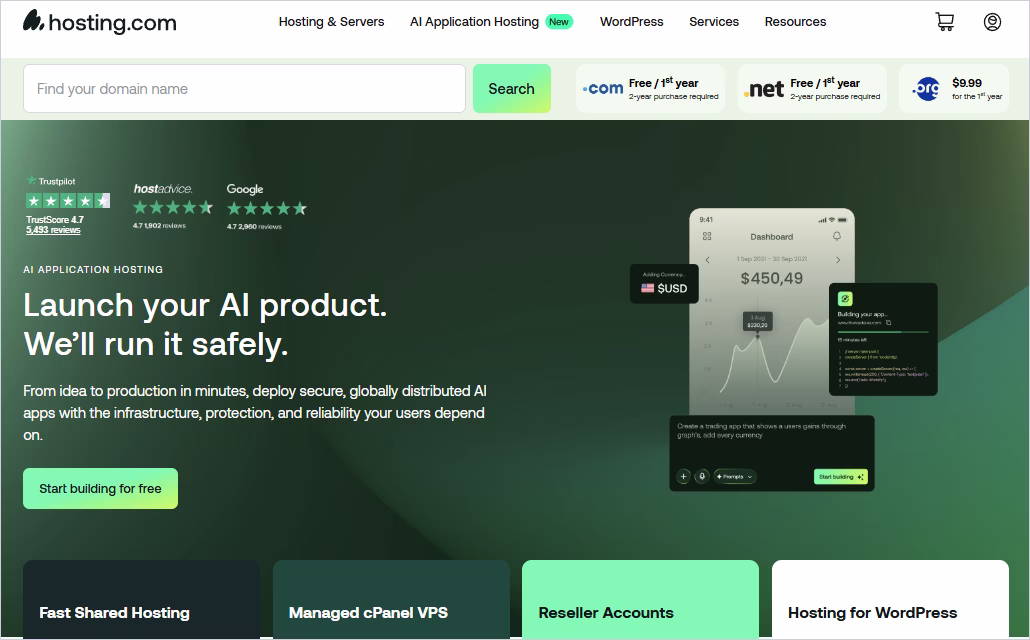1030x640 pixels.
Task: Open AI Application Hosting menu
Action: pos(474,22)
